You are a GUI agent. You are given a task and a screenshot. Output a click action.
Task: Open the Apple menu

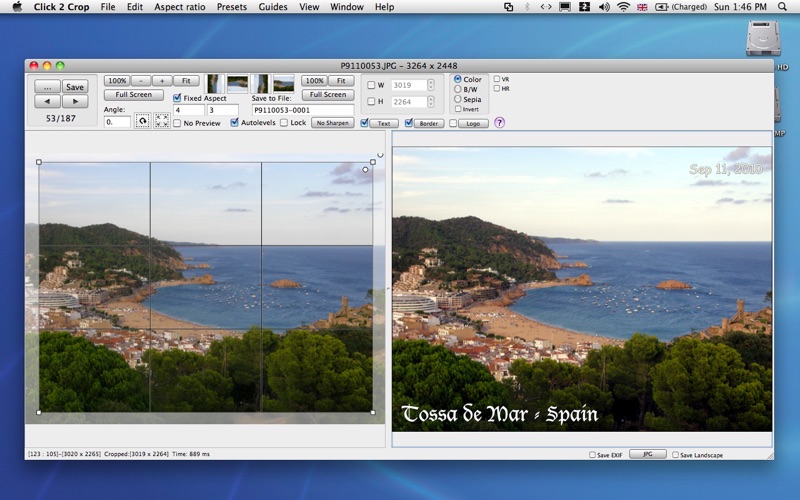pyautogui.click(x=17, y=7)
